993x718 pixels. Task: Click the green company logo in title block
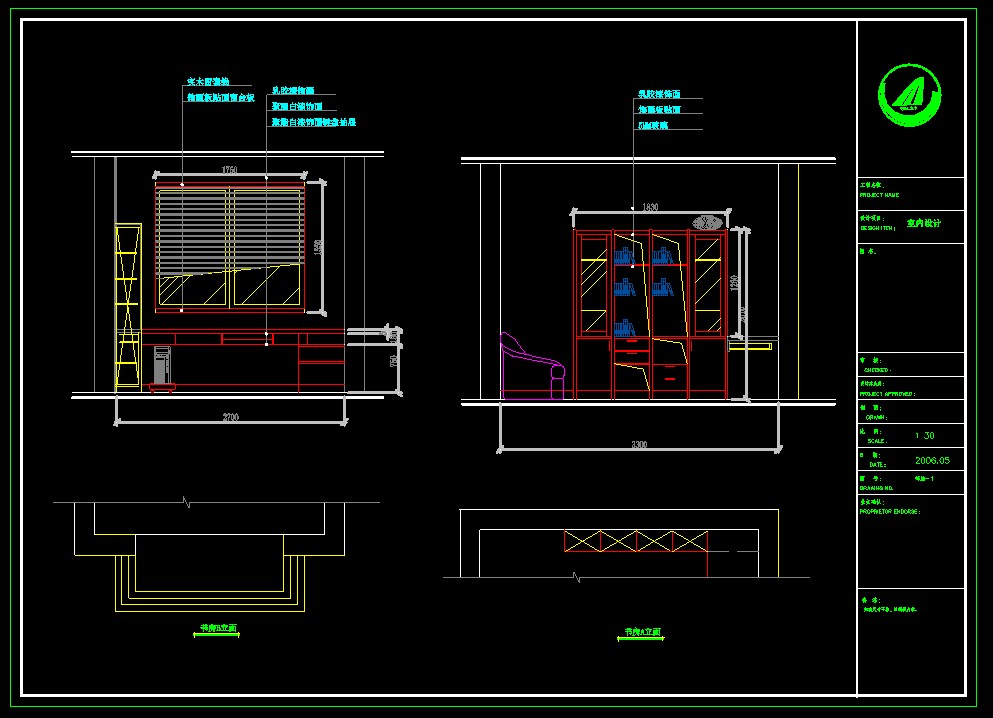[x=909, y=95]
